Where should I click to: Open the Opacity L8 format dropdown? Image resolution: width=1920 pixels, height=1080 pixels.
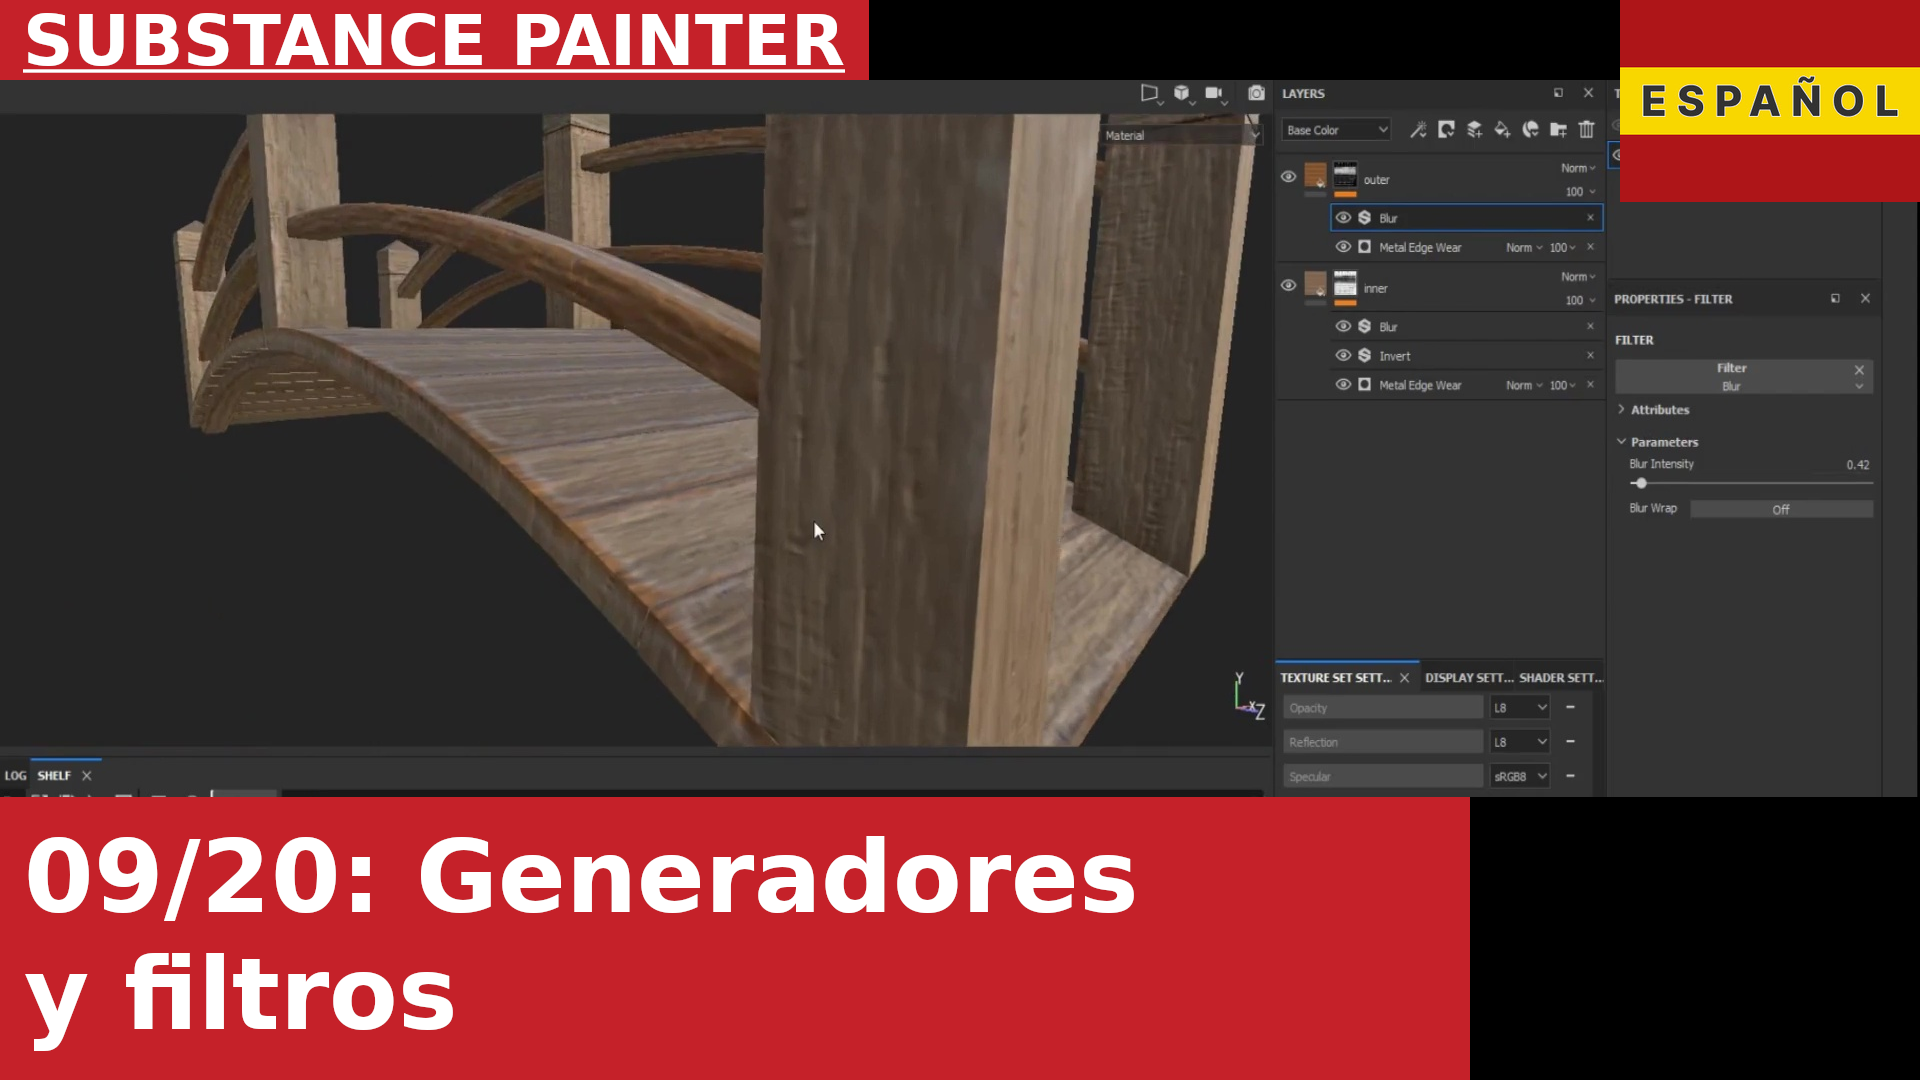coord(1520,707)
